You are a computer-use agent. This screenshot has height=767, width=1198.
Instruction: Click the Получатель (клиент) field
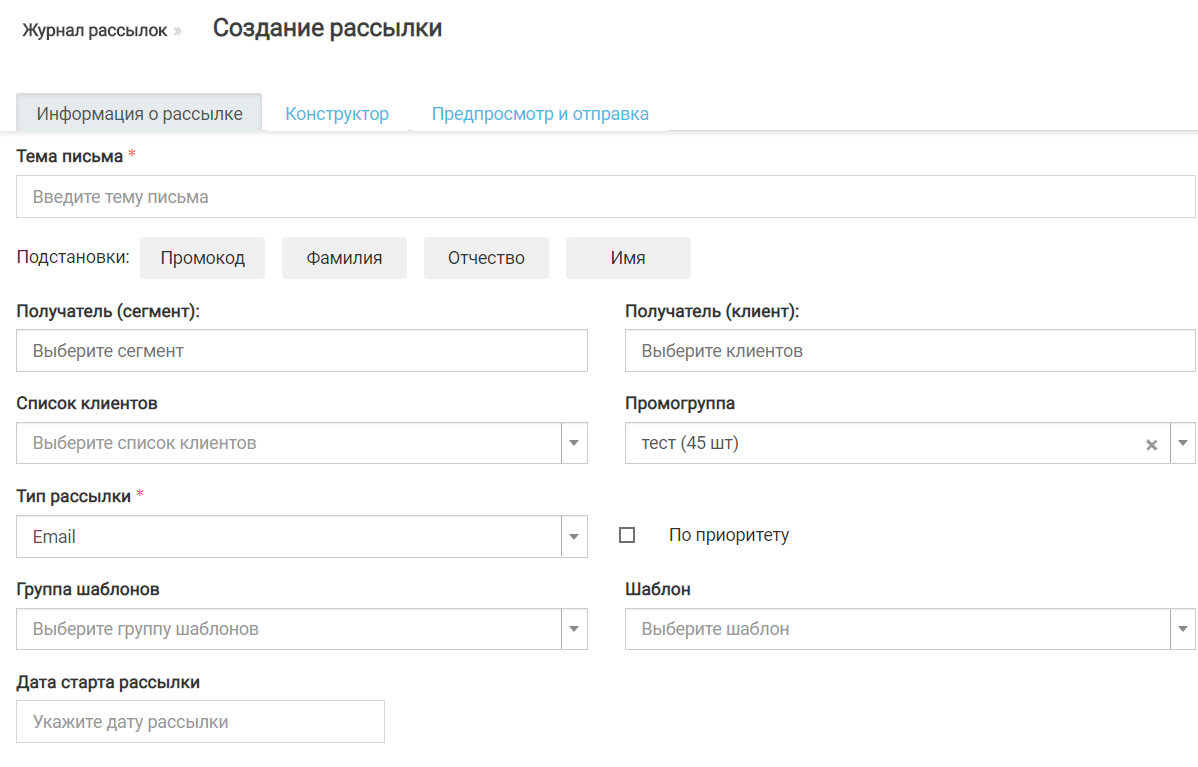(909, 351)
